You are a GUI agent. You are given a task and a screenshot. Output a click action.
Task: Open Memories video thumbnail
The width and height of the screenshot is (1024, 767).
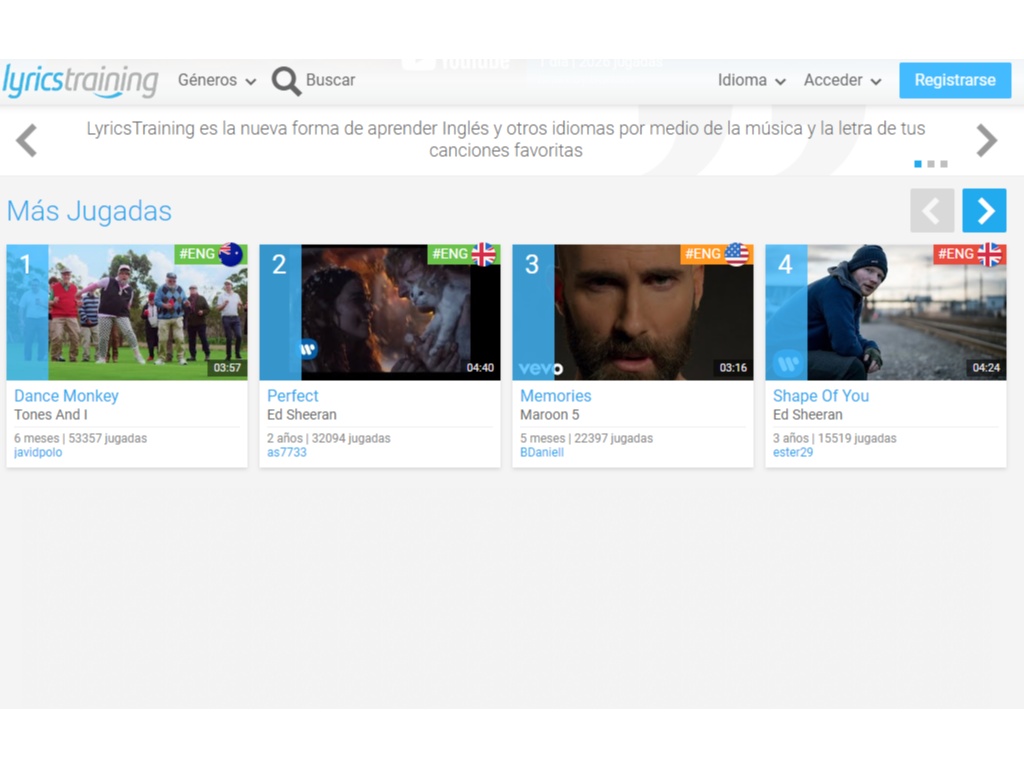[x=632, y=312]
